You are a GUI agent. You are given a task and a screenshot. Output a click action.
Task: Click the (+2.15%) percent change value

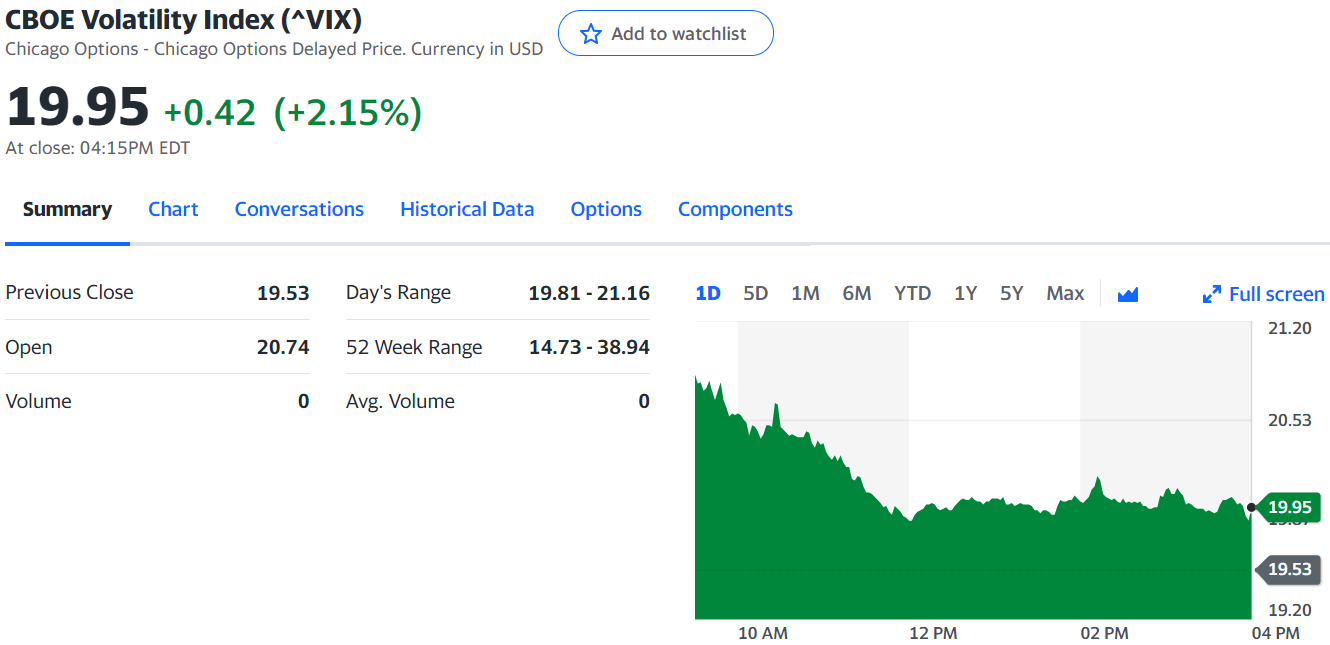[348, 112]
